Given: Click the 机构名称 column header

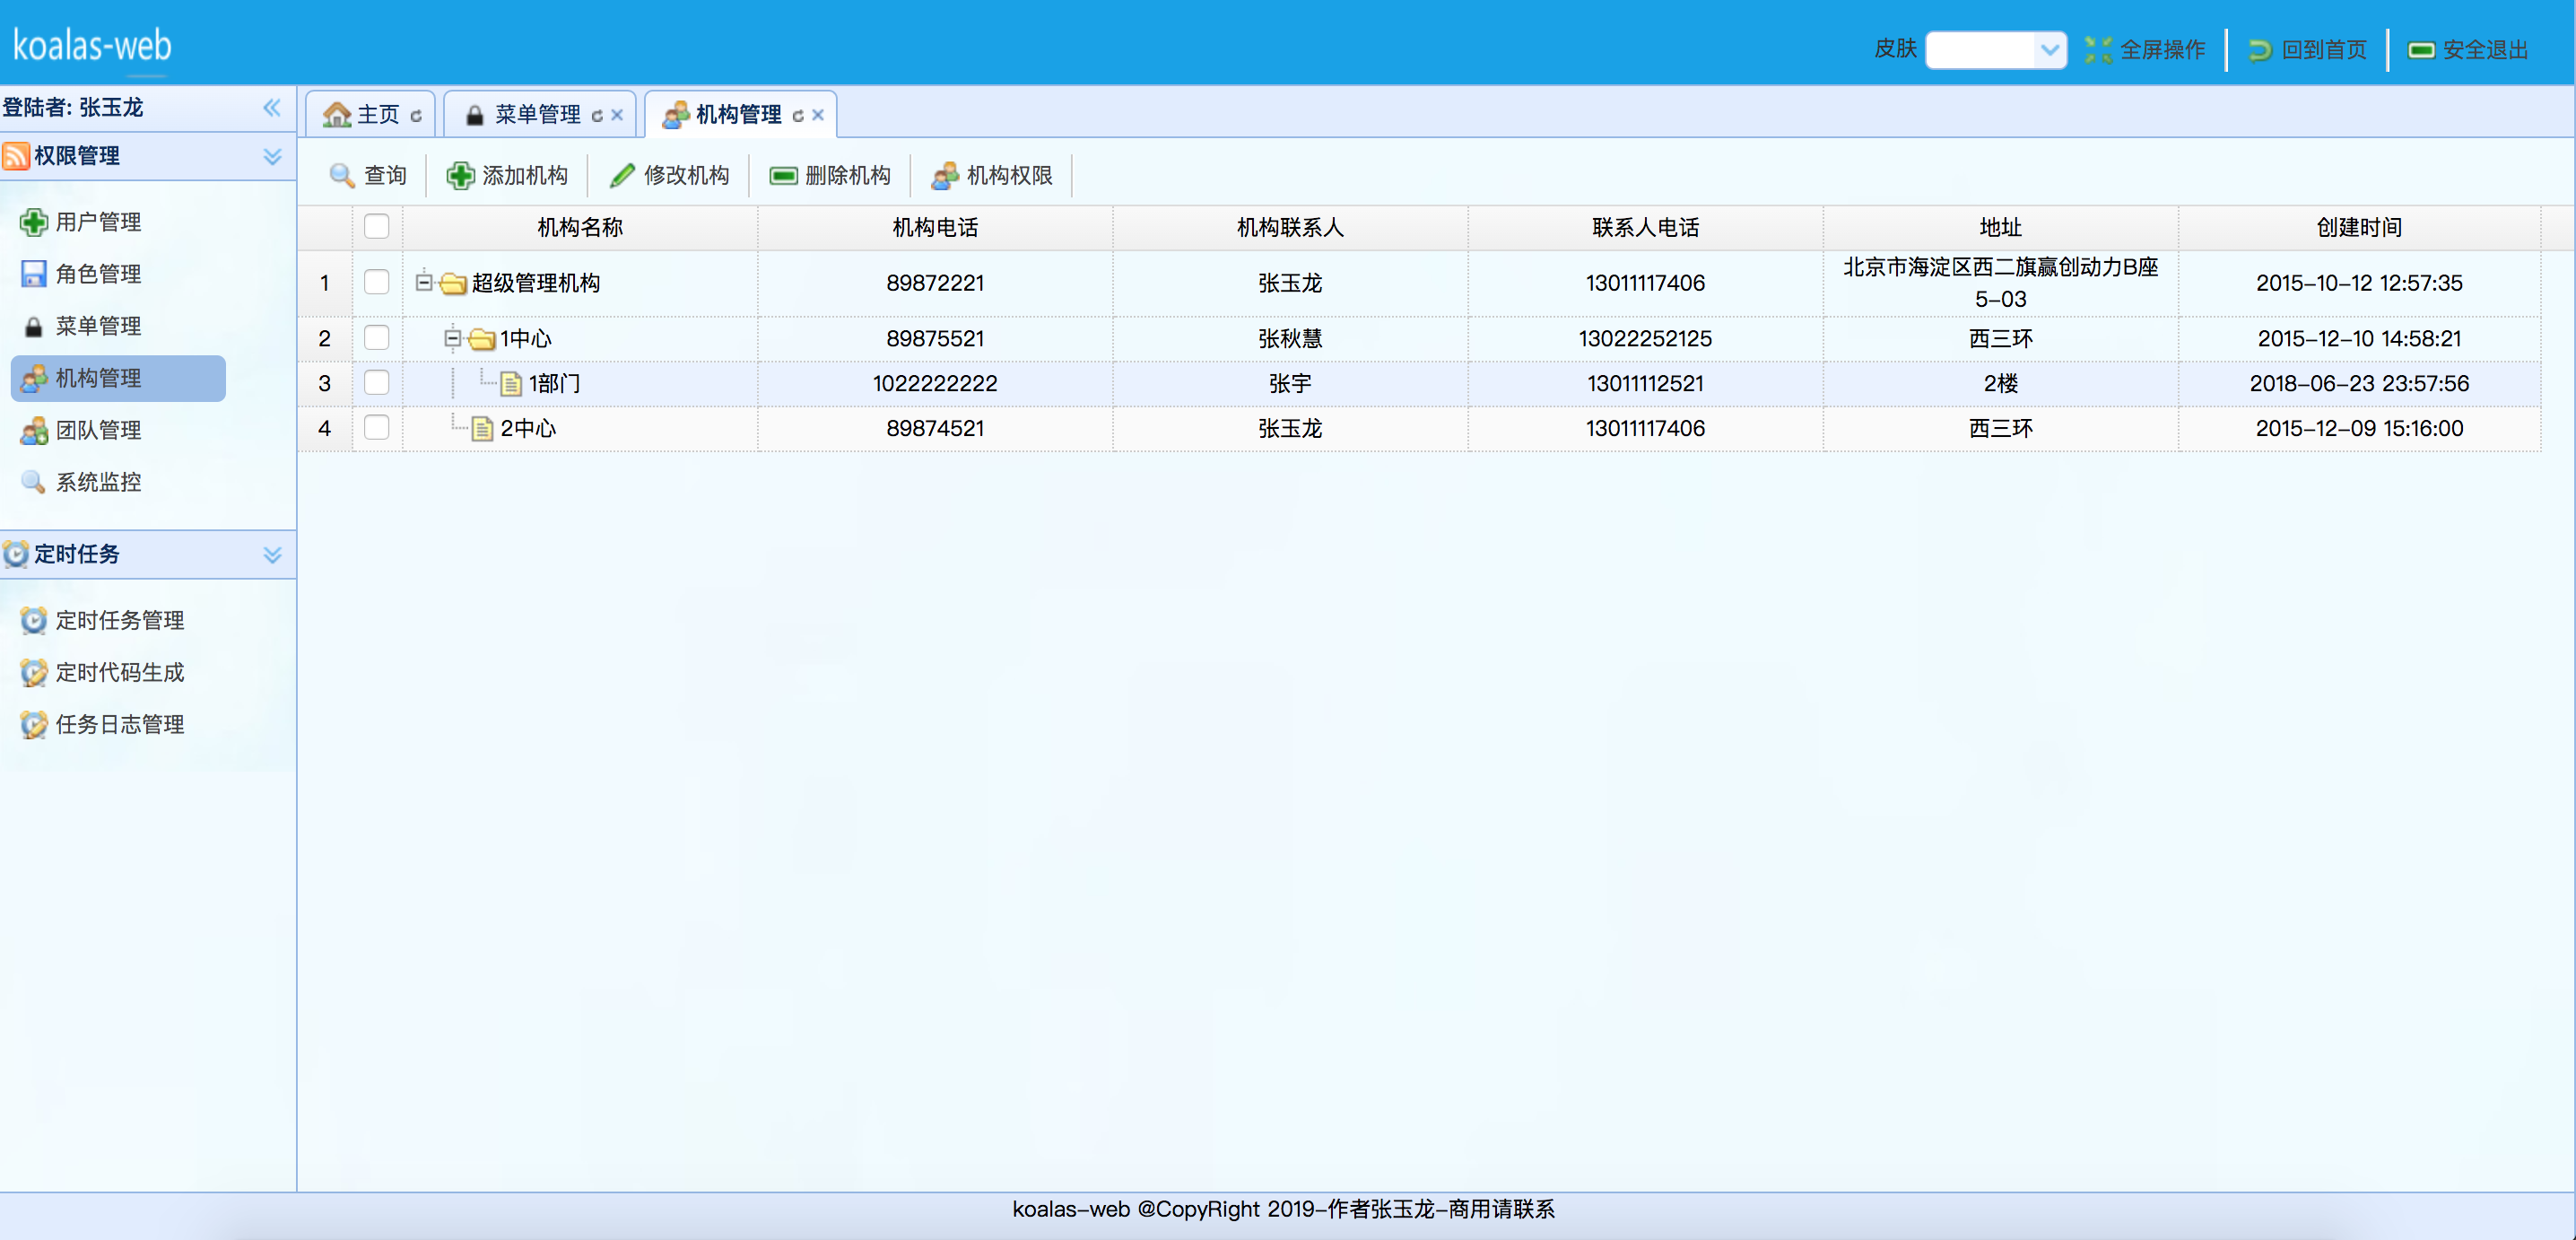Looking at the screenshot, I should 580,227.
